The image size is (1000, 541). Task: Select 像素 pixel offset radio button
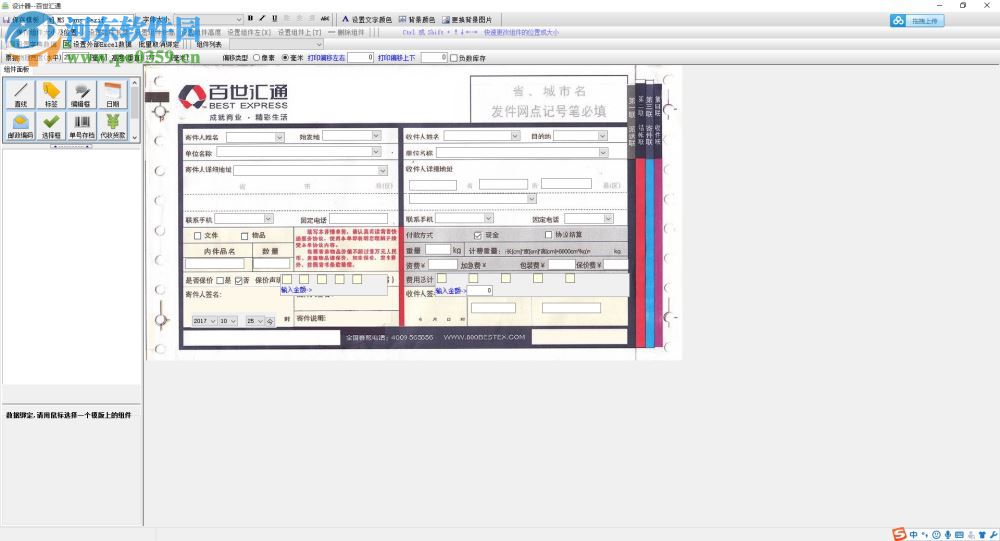tap(257, 57)
